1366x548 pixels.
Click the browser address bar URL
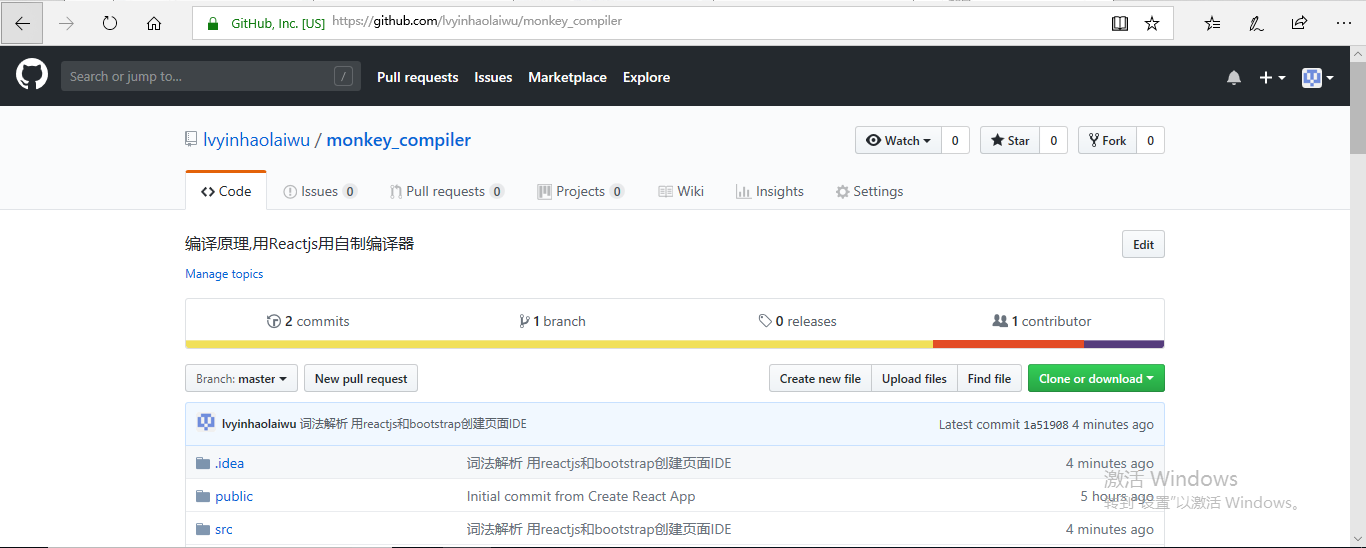click(x=477, y=21)
